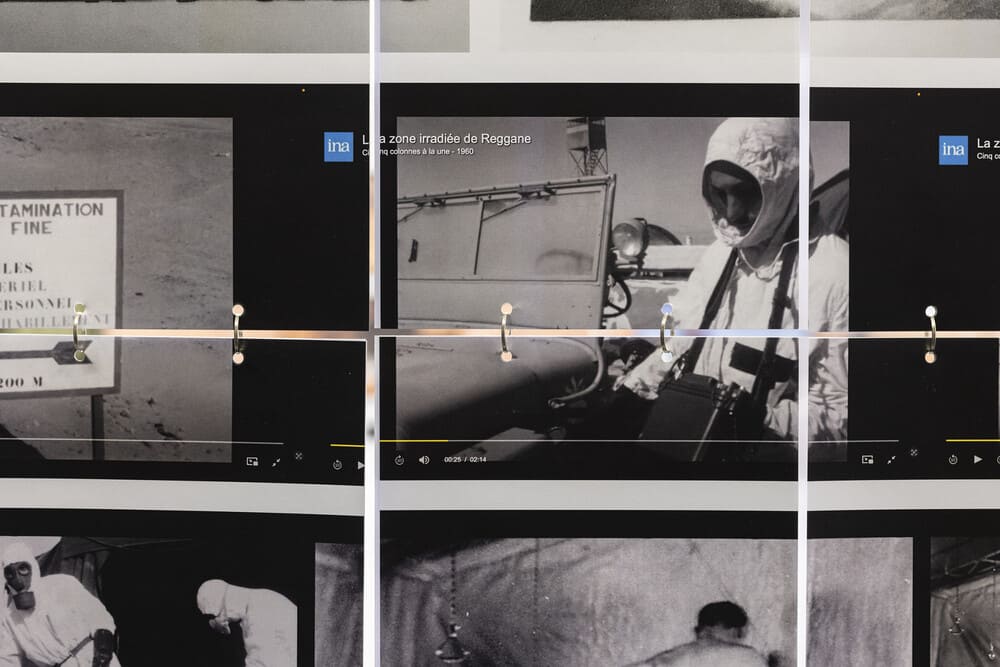Click the INA logo at the far right edge
This screenshot has height=667, width=1000.
pos(953,150)
